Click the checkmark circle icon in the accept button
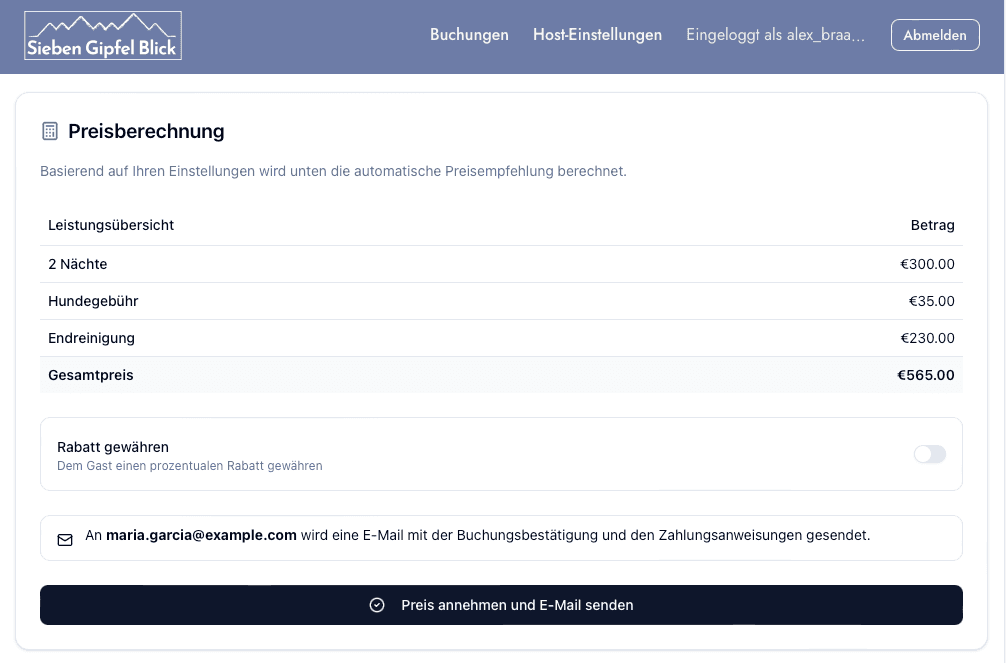The height and width of the screenshot is (663, 1006). pos(377,605)
